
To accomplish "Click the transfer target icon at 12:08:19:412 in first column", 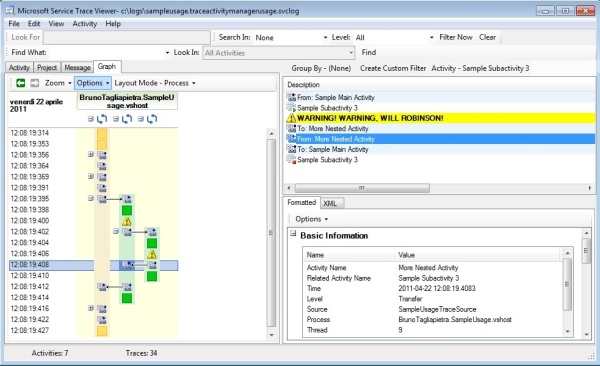I will click(x=102, y=287).
